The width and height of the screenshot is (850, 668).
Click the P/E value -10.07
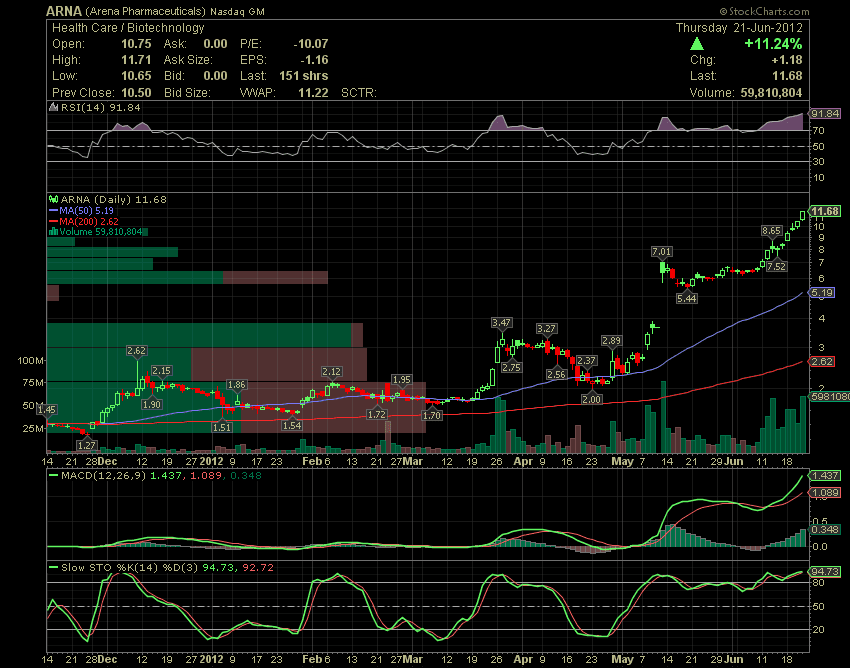click(x=311, y=44)
